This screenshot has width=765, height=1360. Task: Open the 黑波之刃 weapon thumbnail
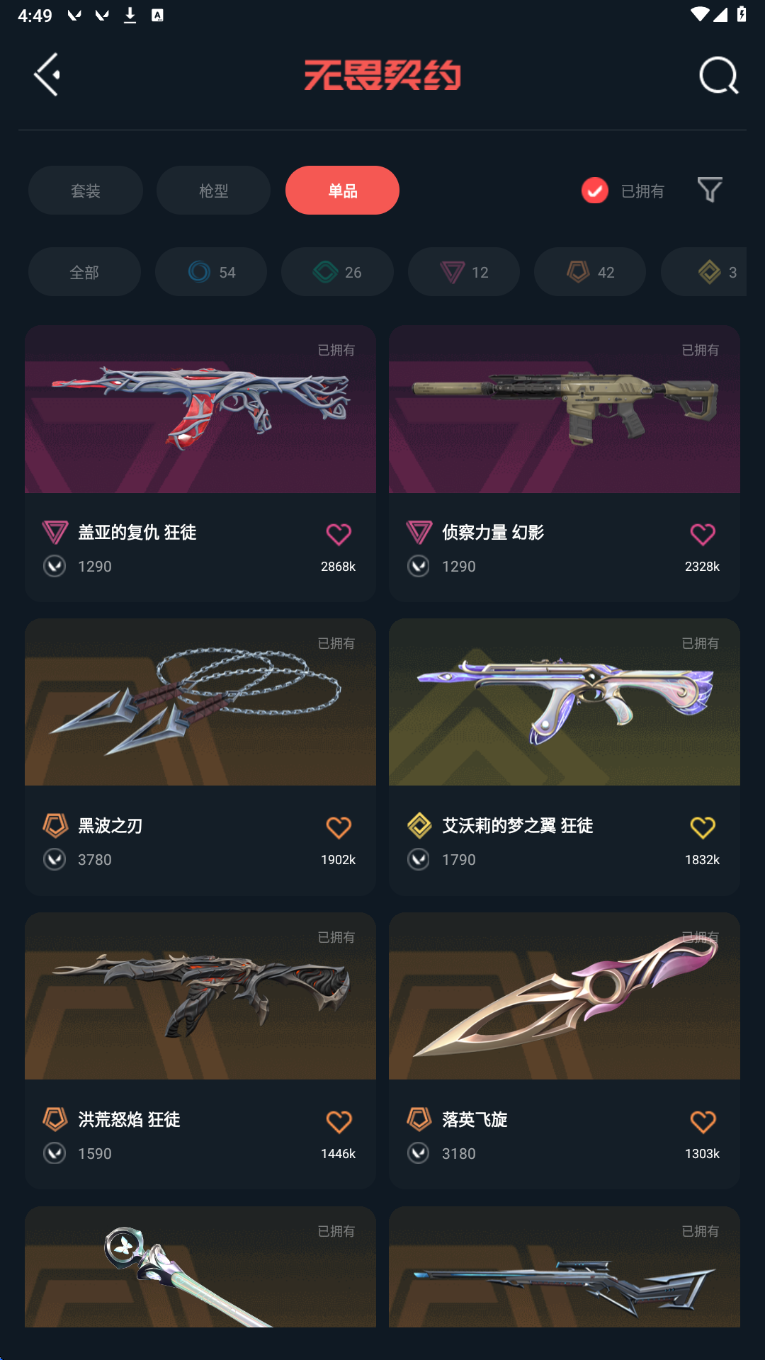(x=200, y=702)
